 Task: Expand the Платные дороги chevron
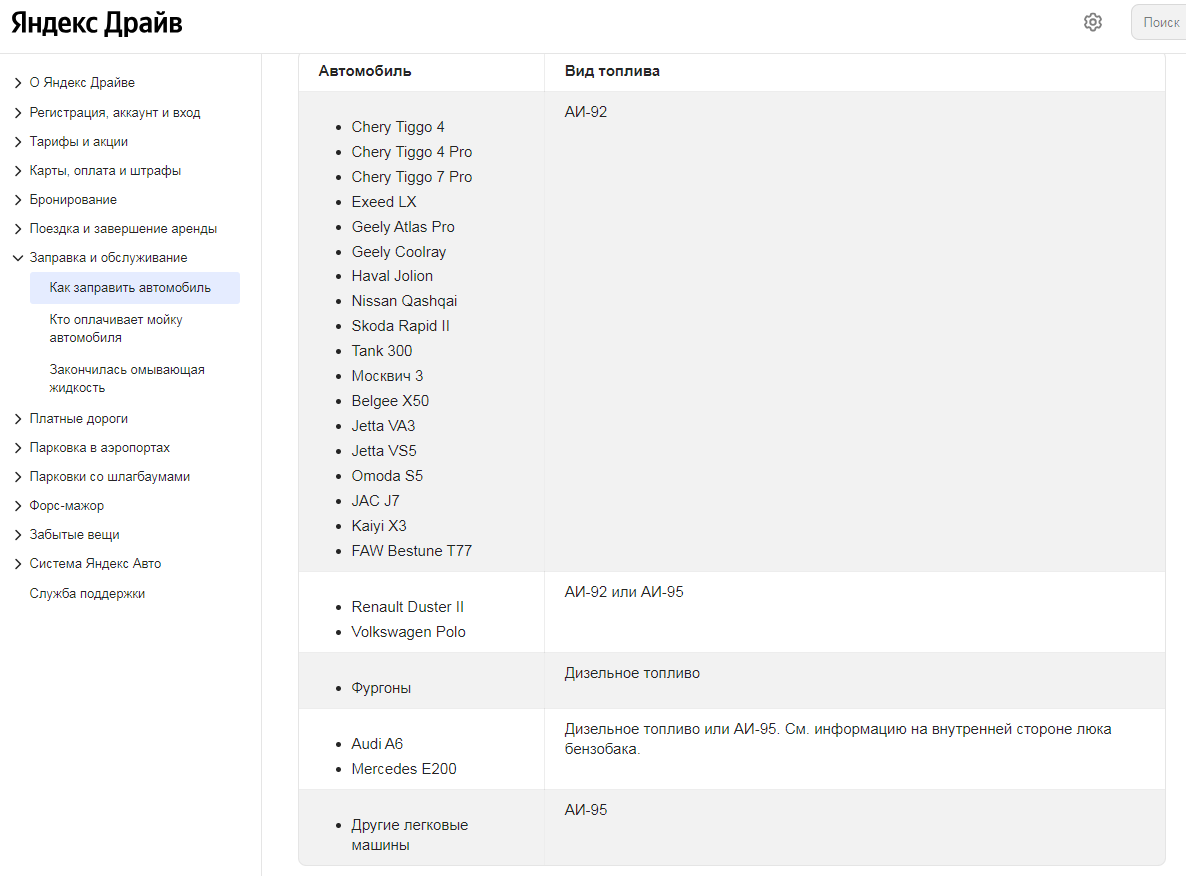click(18, 419)
